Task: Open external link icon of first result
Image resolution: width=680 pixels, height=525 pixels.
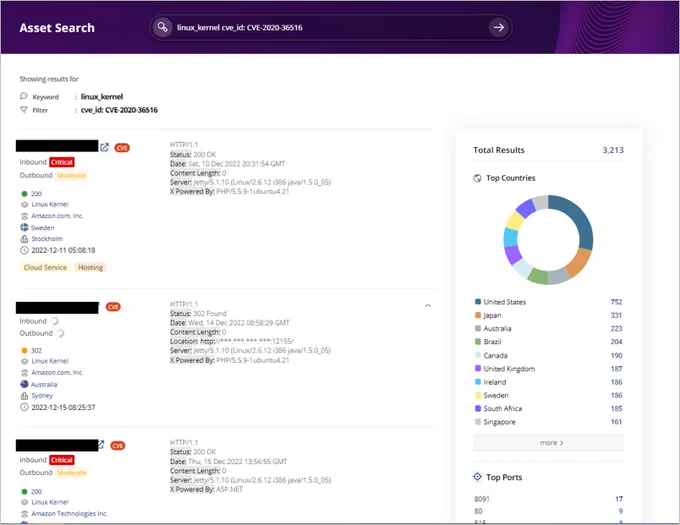Action: click(x=105, y=147)
